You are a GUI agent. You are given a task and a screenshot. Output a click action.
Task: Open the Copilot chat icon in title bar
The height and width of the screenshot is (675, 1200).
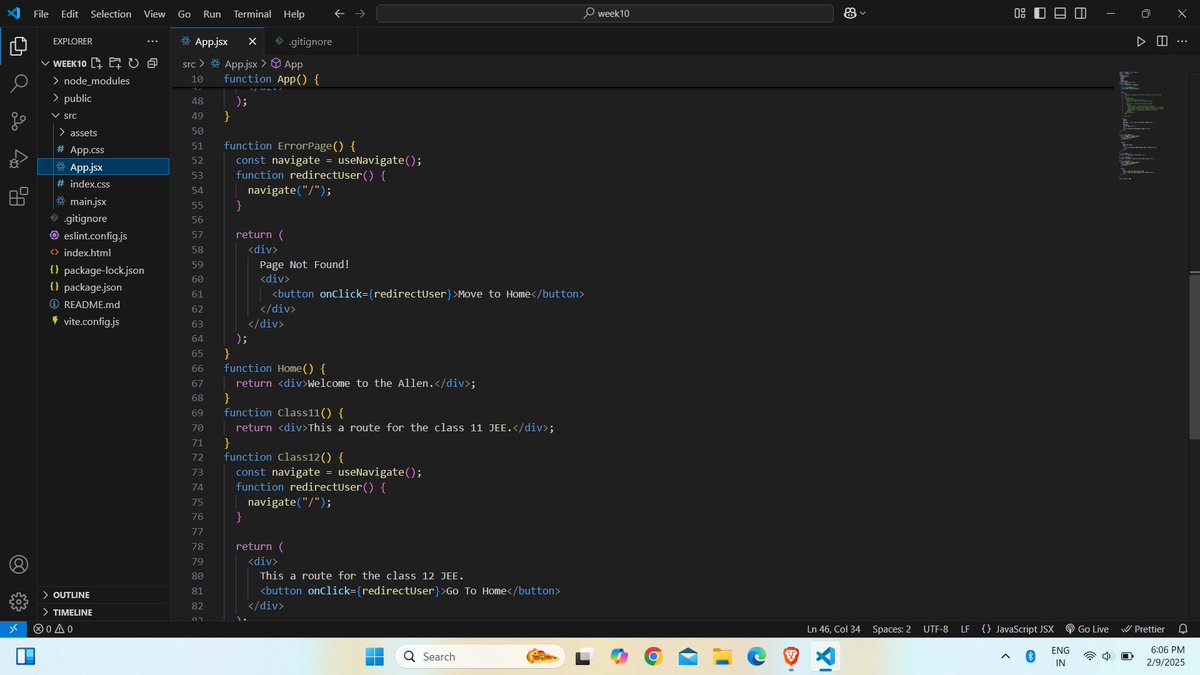pyautogui.click(x=850, y=13)
